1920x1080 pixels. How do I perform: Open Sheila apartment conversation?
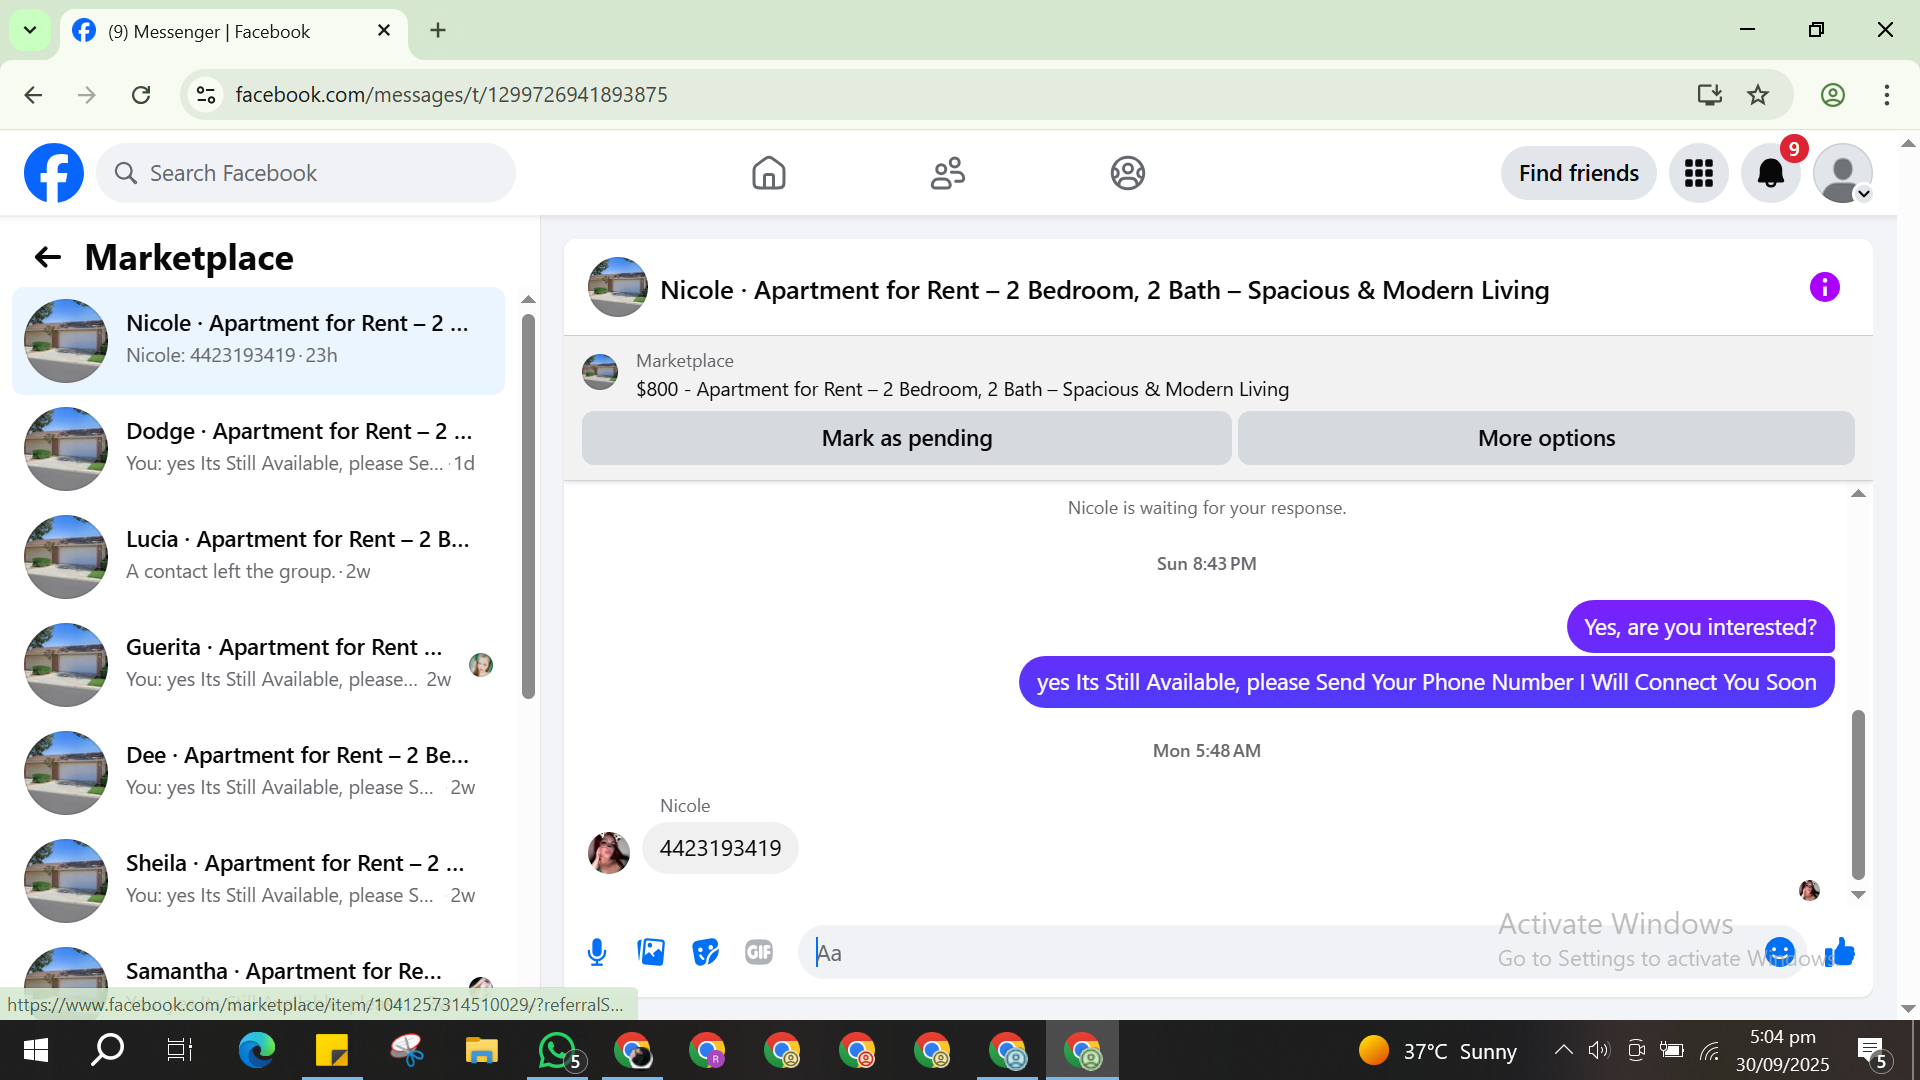click(259, 880)
